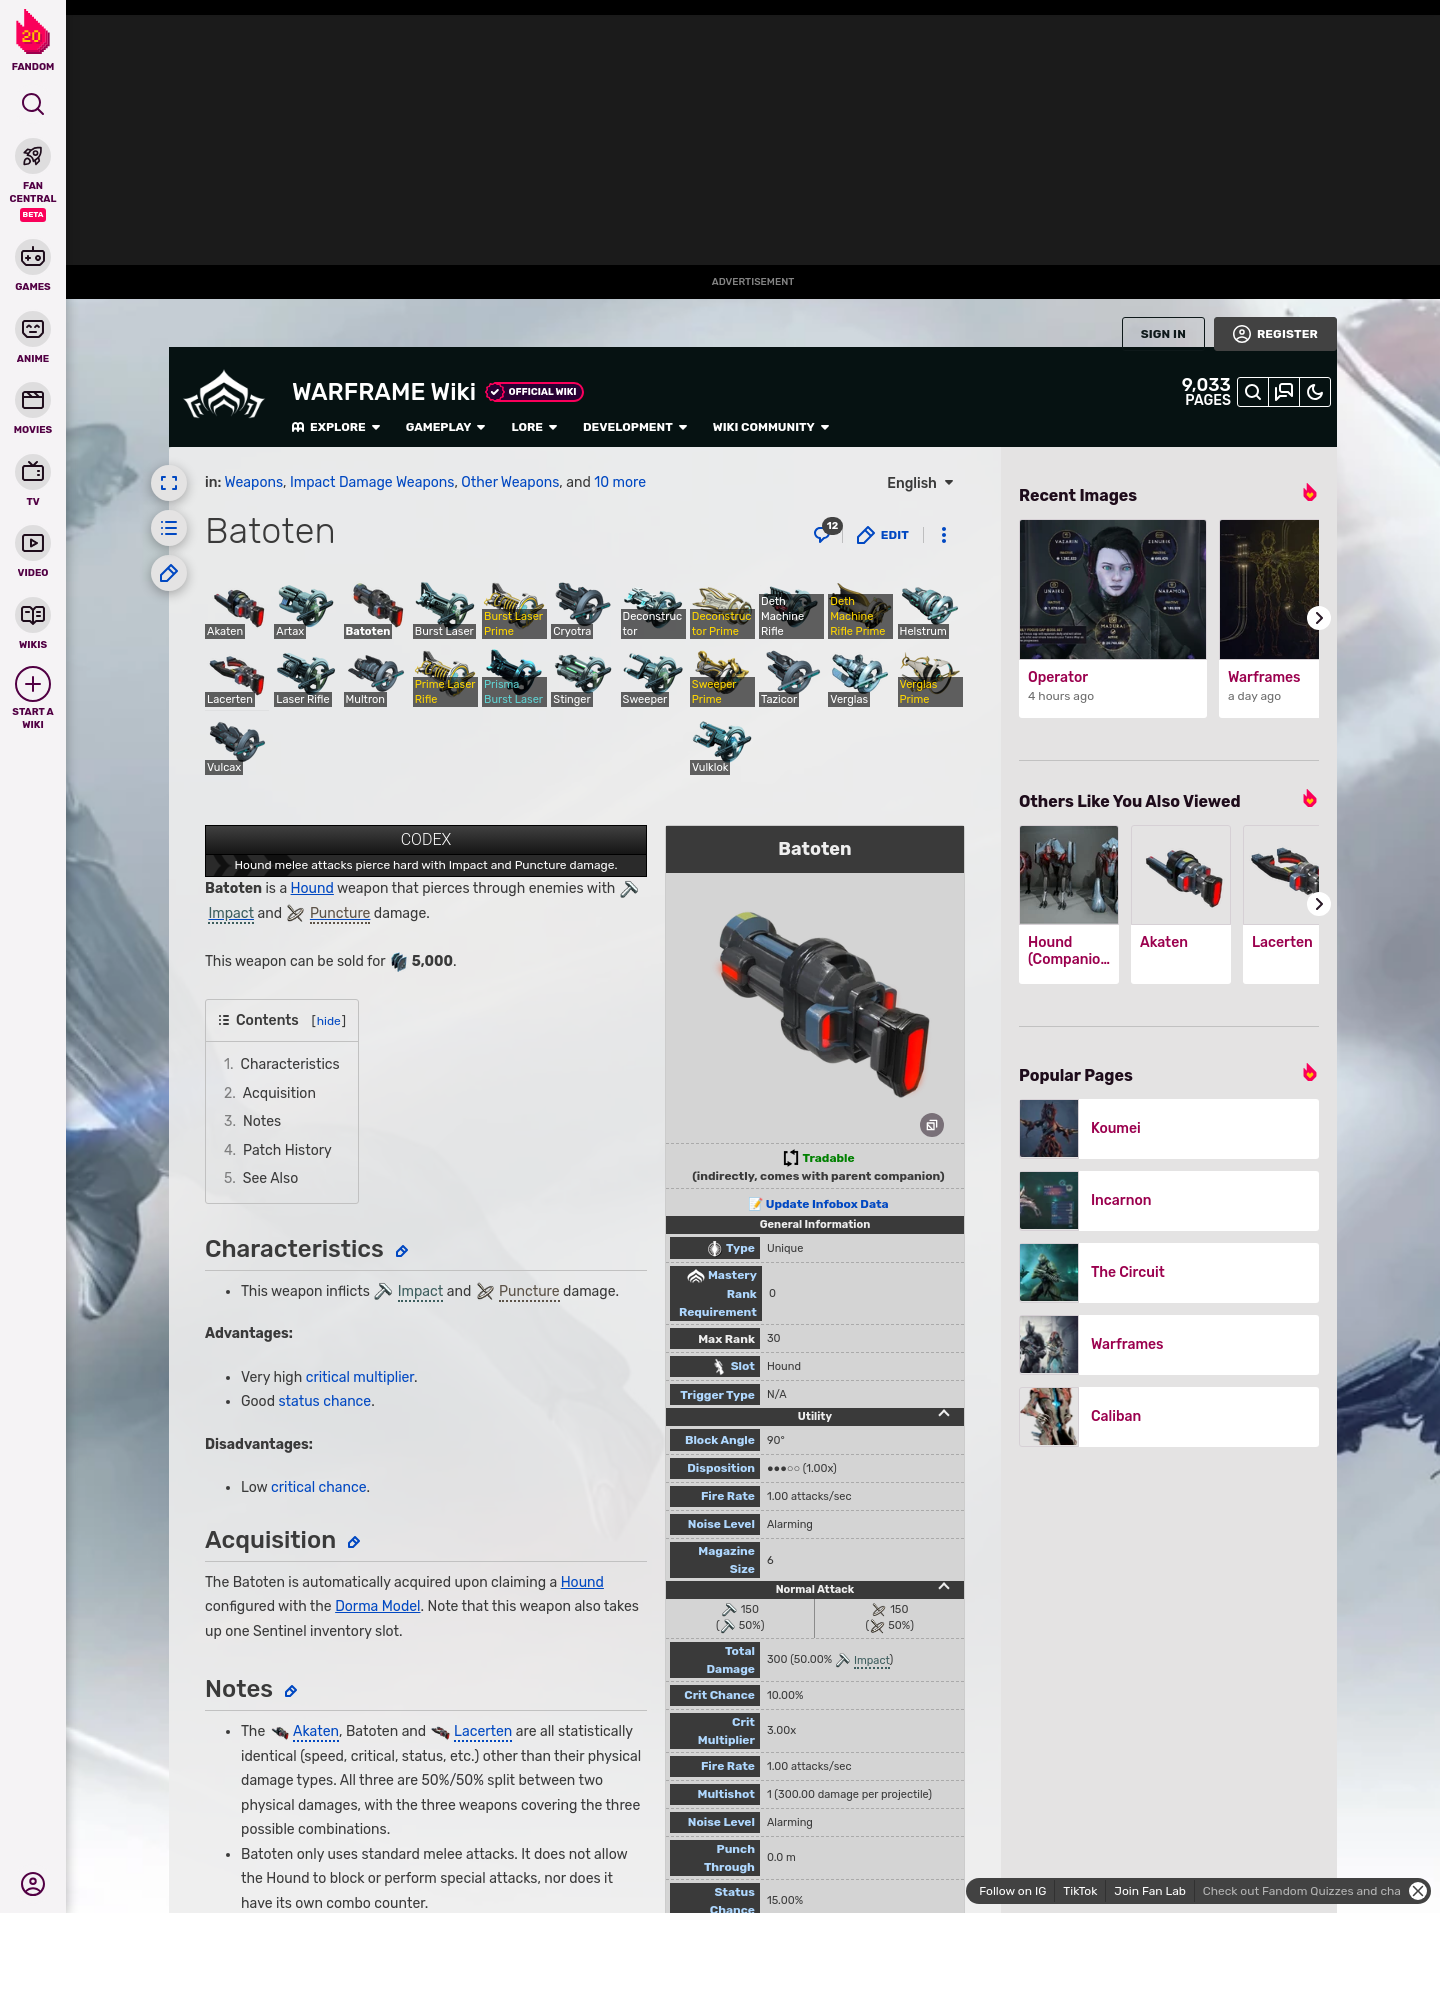
Task: Hide the Contents table
Action: 329,1021
